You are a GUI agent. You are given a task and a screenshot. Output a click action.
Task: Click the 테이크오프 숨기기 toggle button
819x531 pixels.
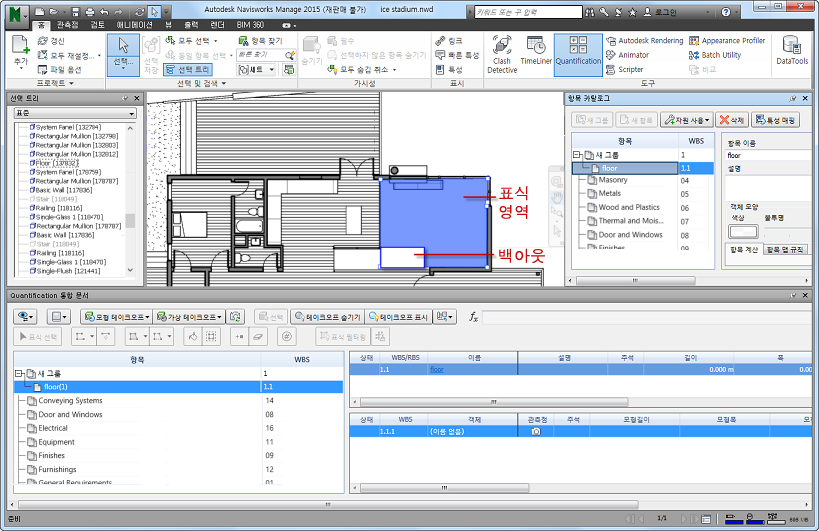click(x=326, y=317)
